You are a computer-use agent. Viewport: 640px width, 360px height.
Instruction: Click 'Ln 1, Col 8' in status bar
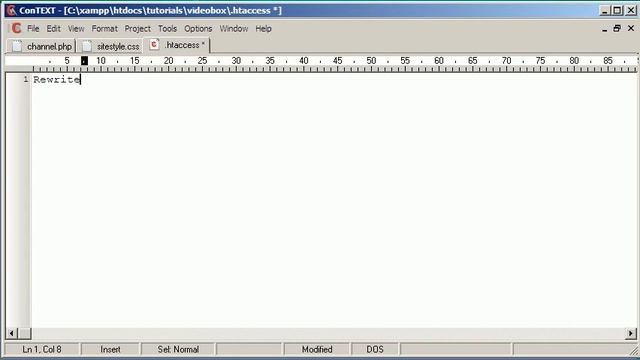[x=42, y=349]
